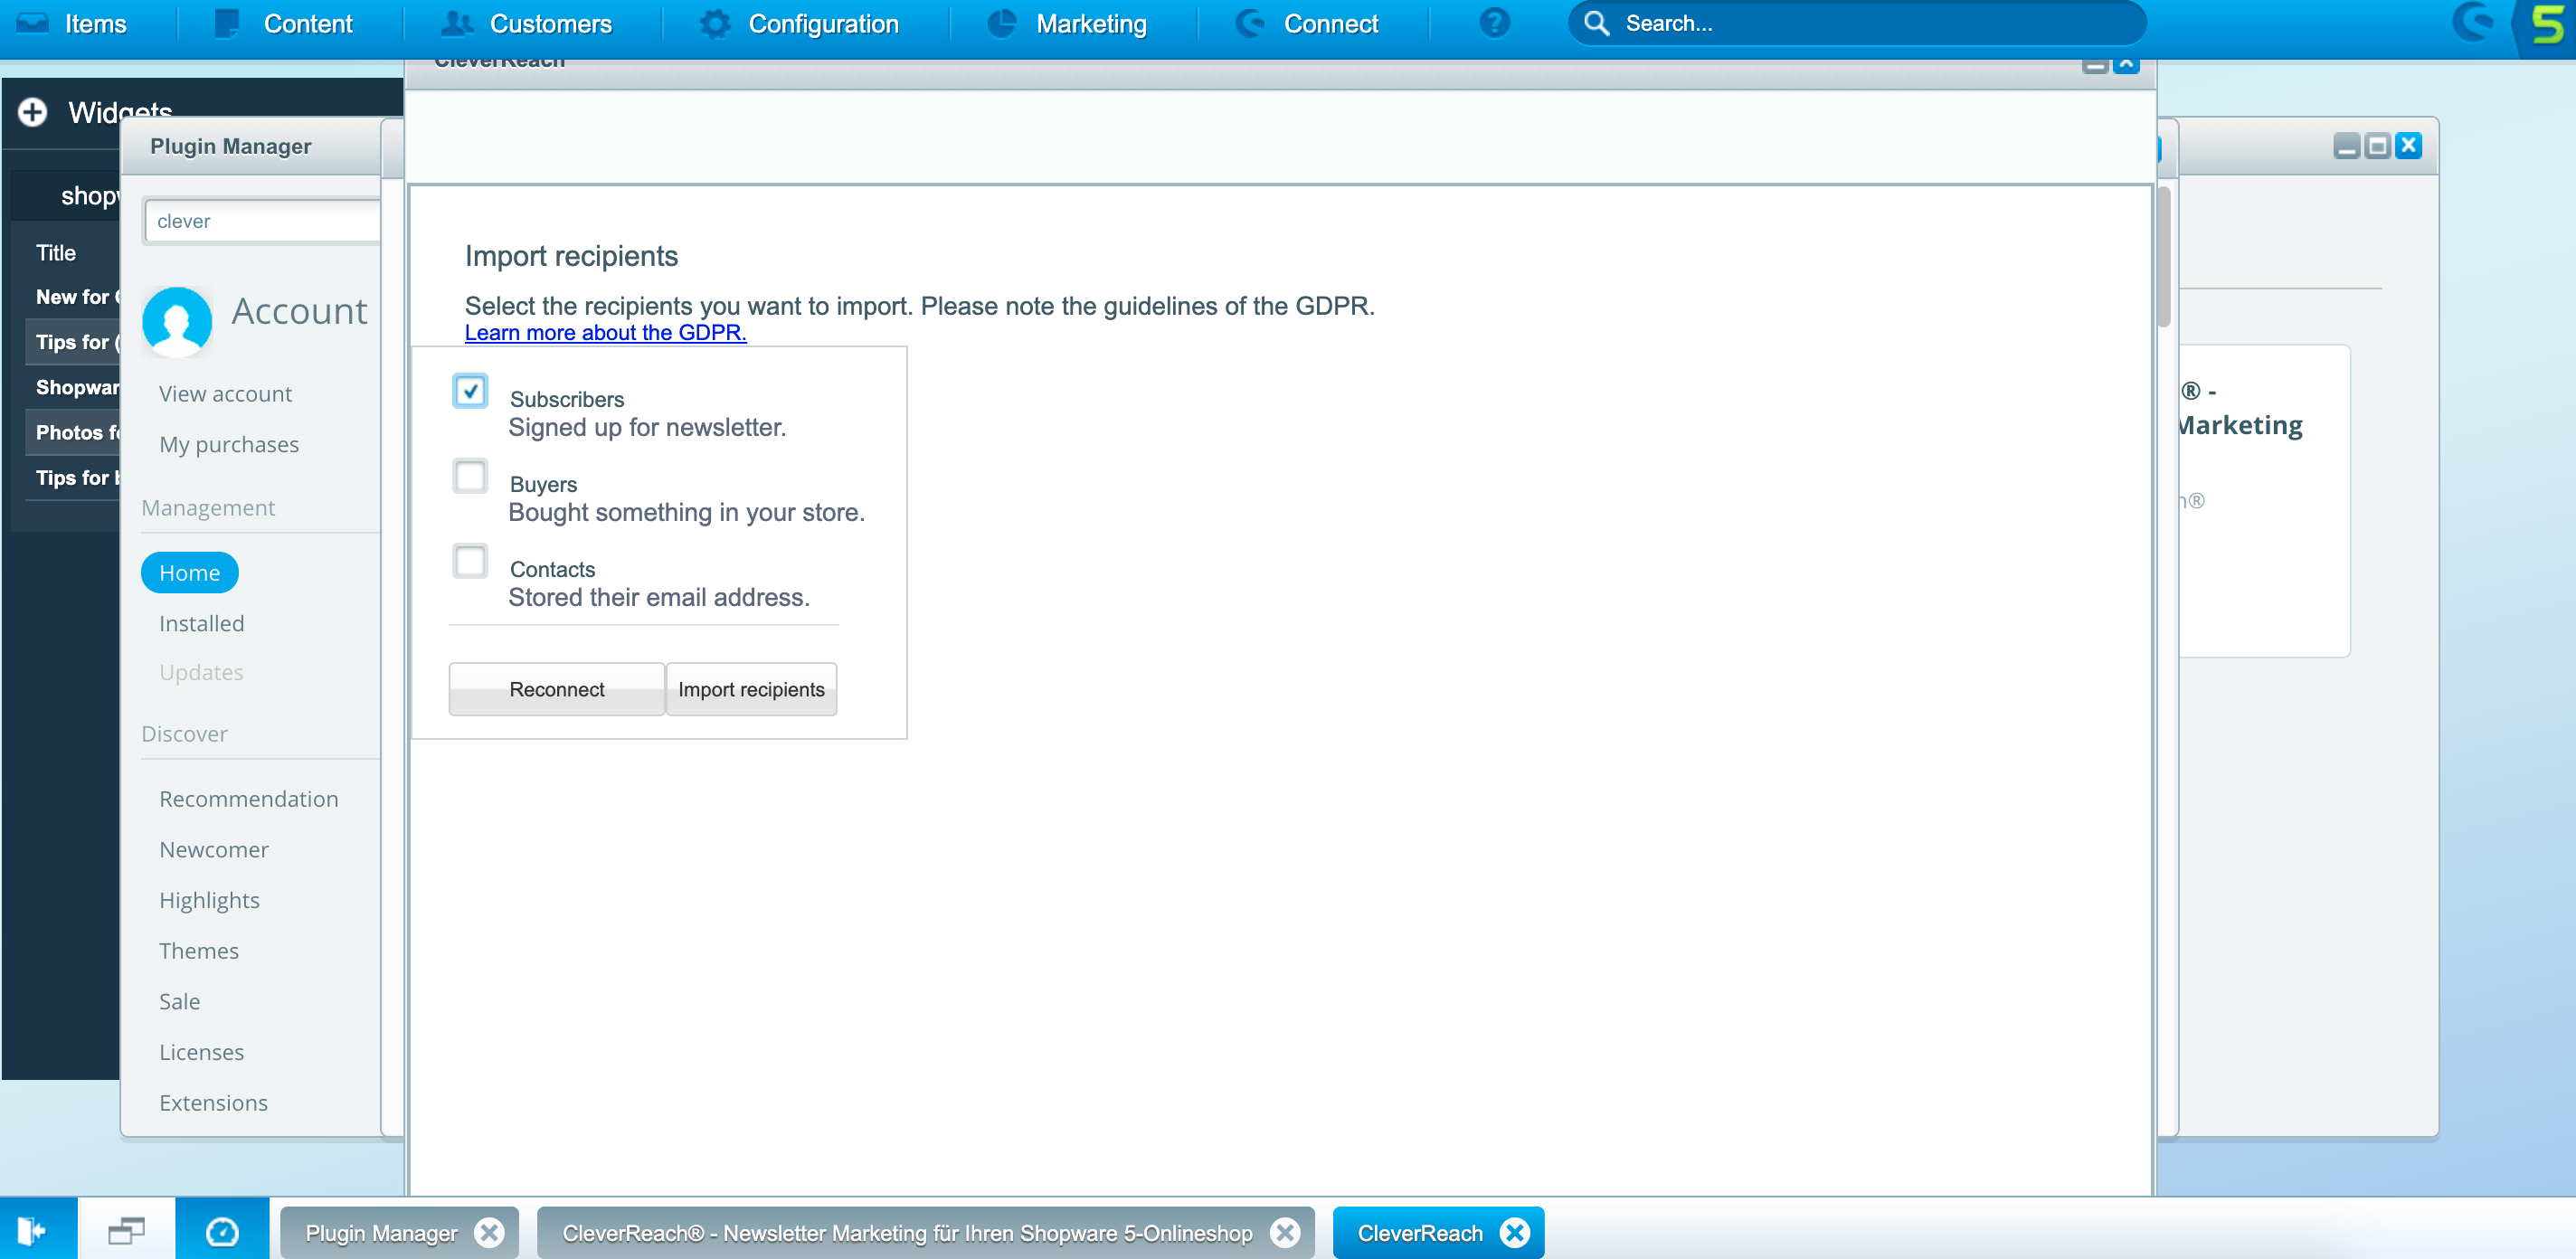Open the Customers menu

[x=527, y=24]
